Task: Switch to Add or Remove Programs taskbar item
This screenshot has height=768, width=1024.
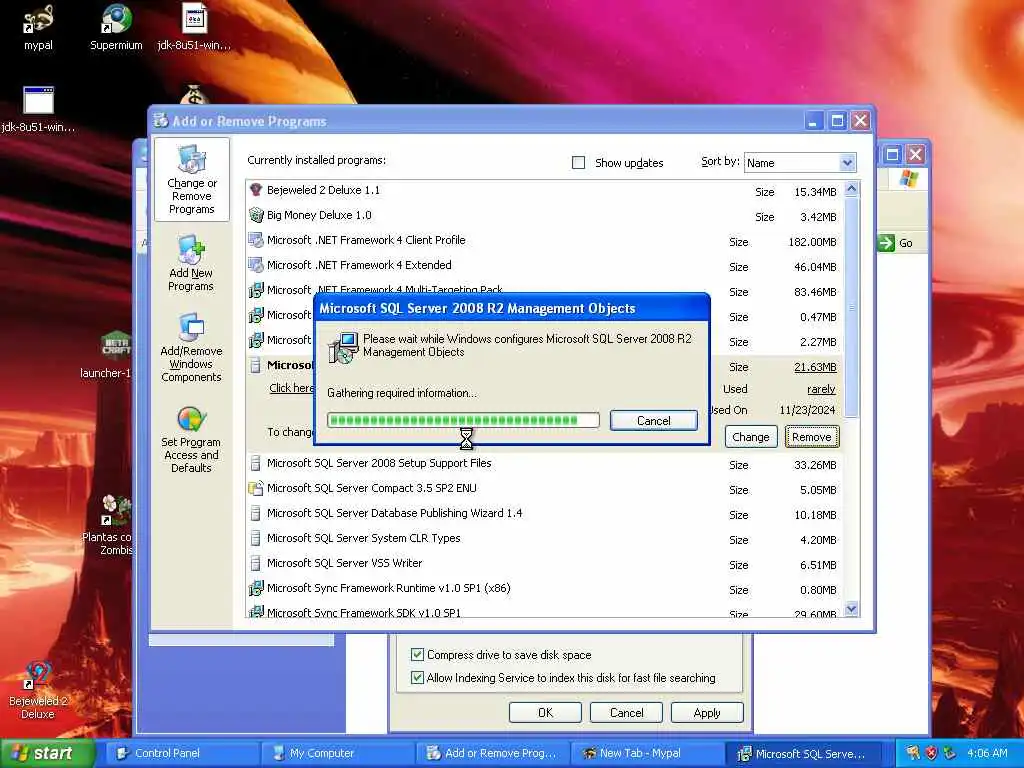Action: [492, 753]
